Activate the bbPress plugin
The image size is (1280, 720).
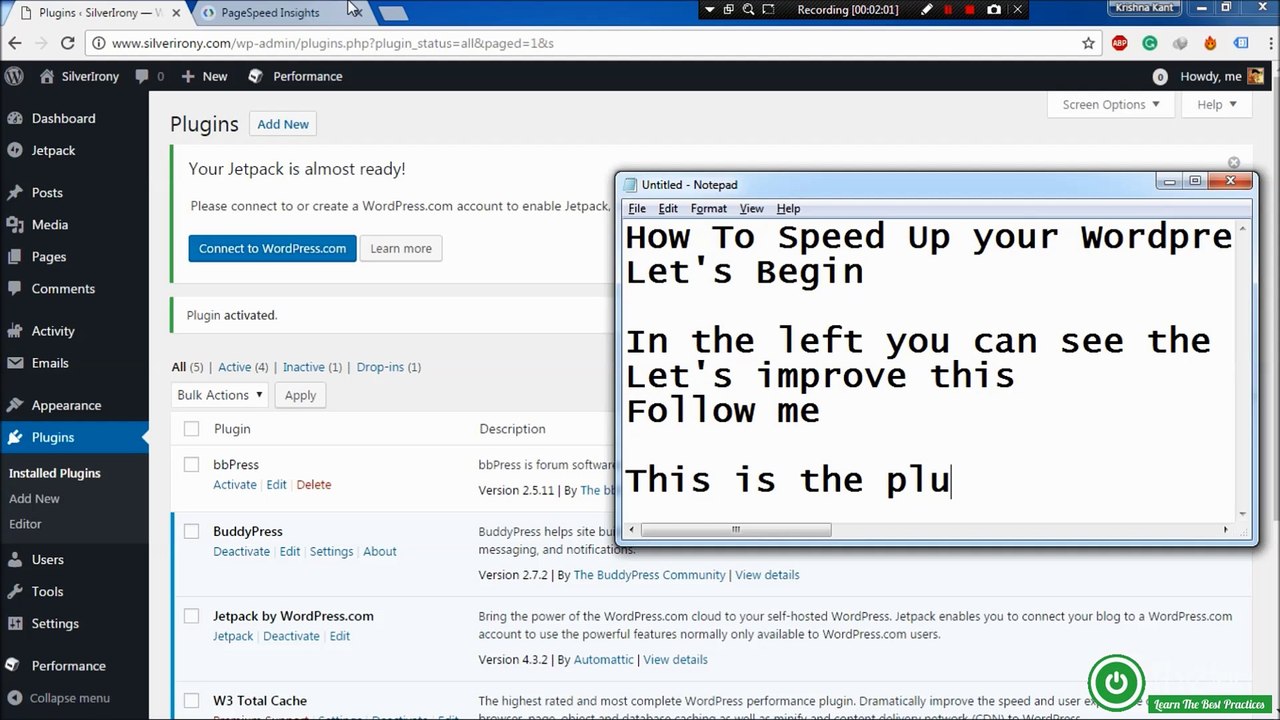tap(235, 485)
